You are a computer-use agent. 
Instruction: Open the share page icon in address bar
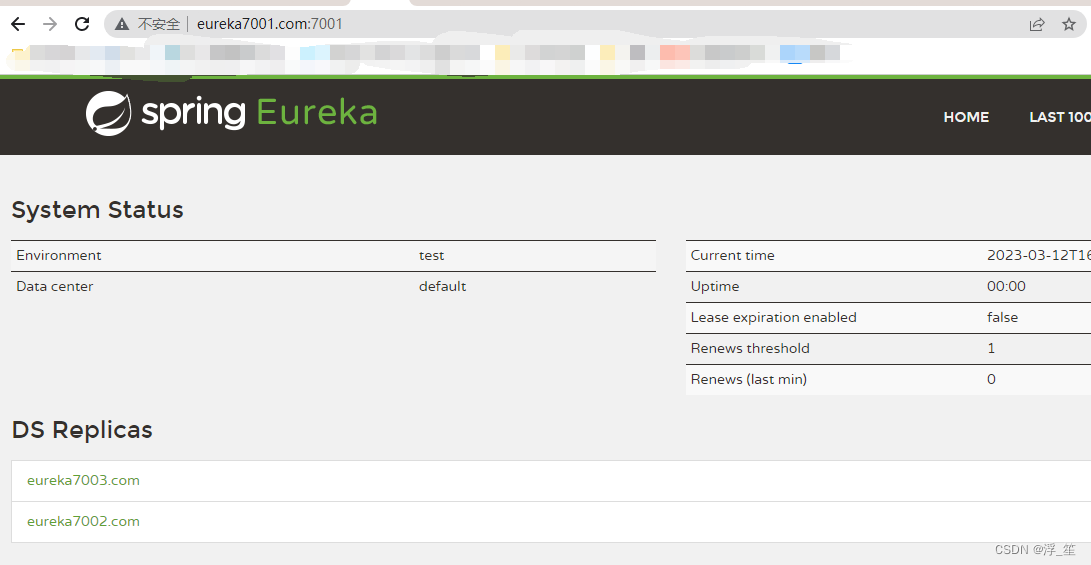[x=1037, y=24]
